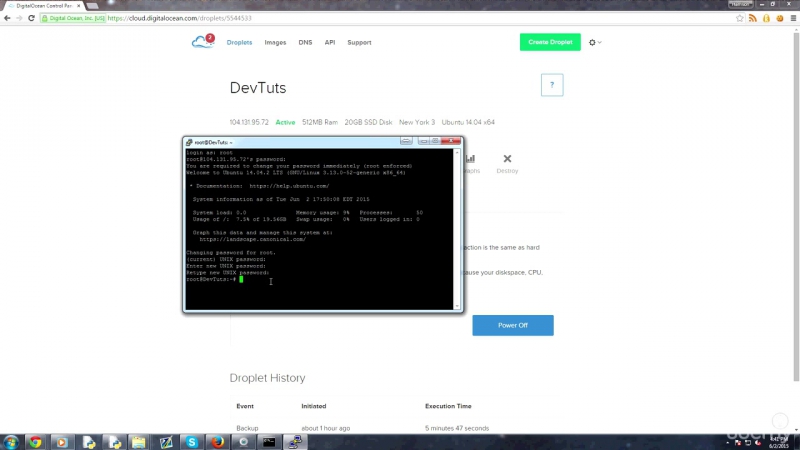Click the question mark help box

point(552,85)
